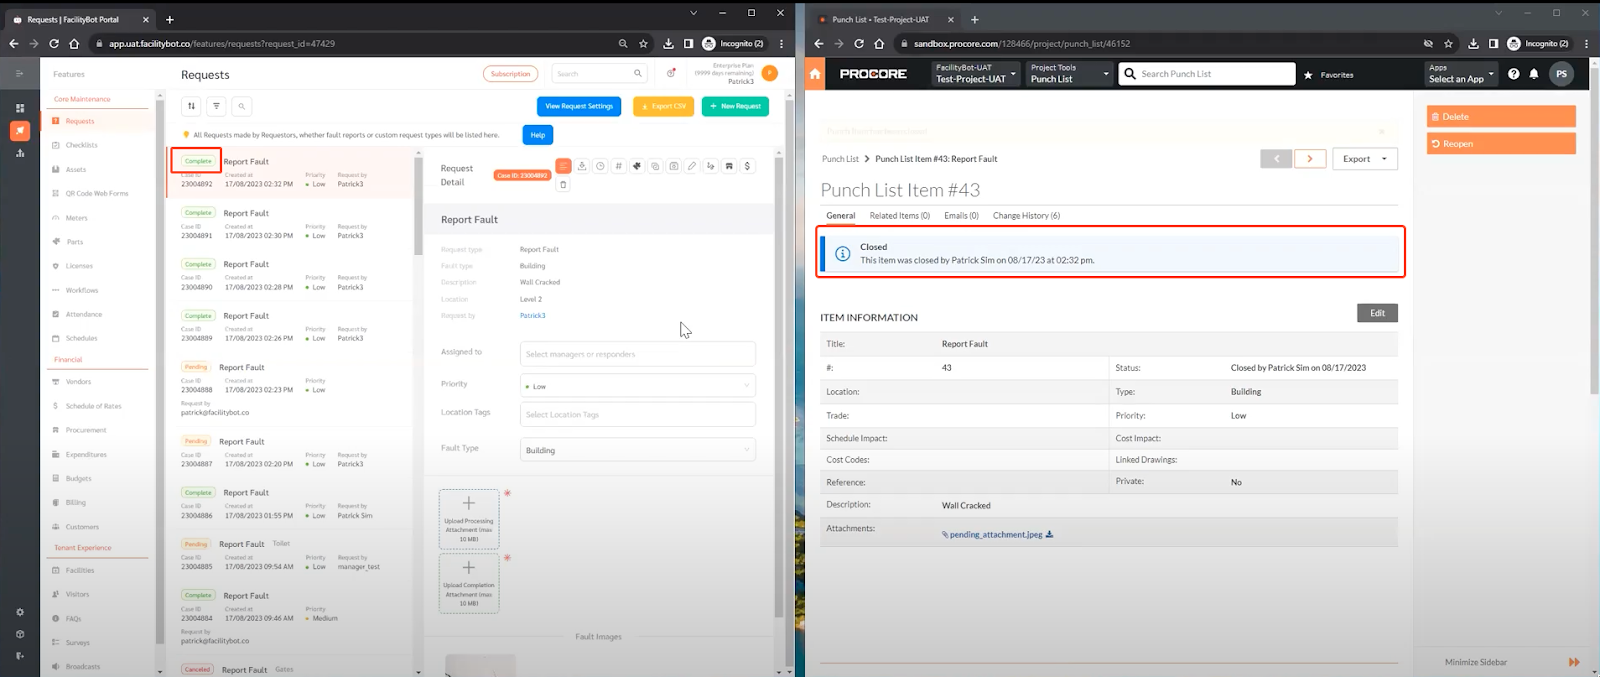This screenshot has width=1600, height=677.
Task: Open Assets in the Features menu
Action: click(x=76, y=169)
